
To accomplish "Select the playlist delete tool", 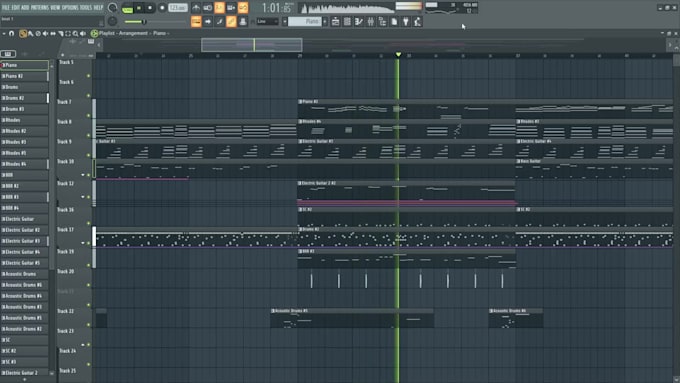I will click(x=38, y=33).
